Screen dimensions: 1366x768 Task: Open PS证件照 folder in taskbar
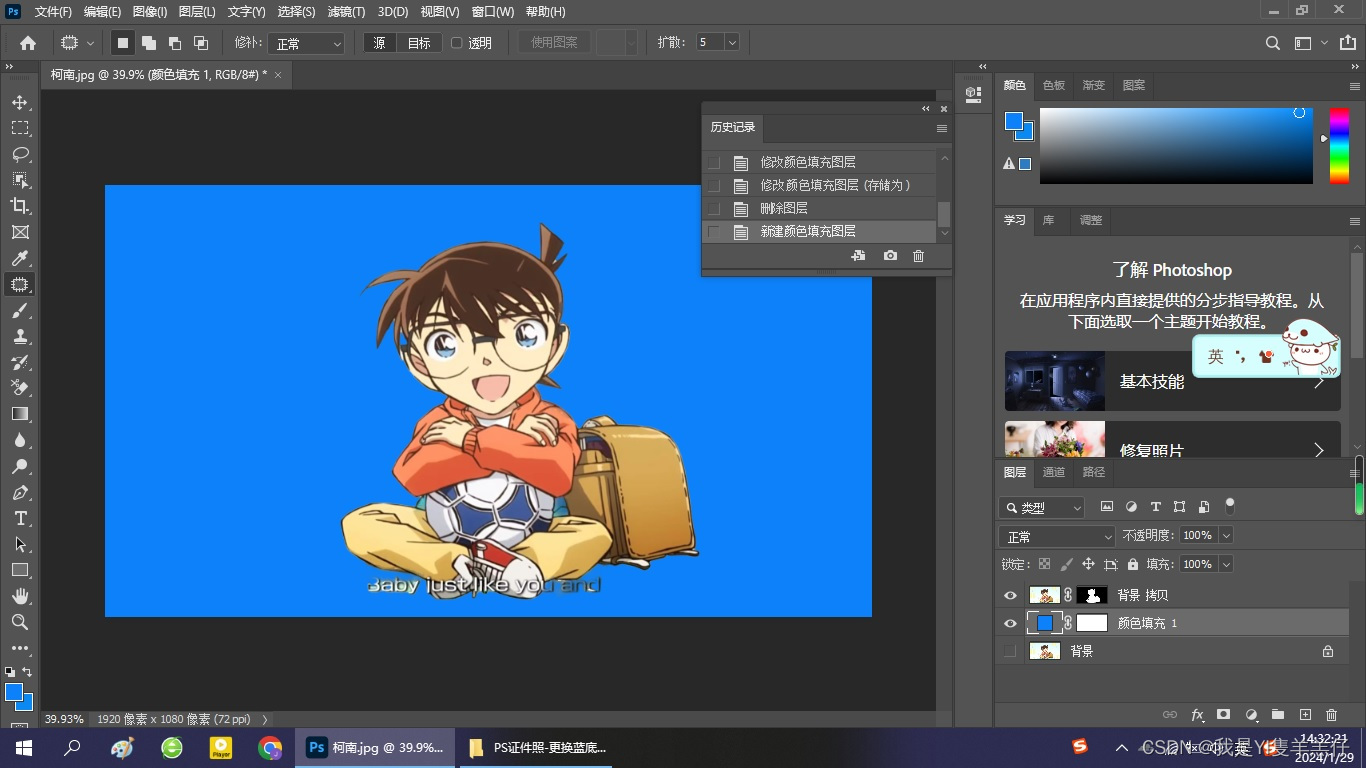538,747
